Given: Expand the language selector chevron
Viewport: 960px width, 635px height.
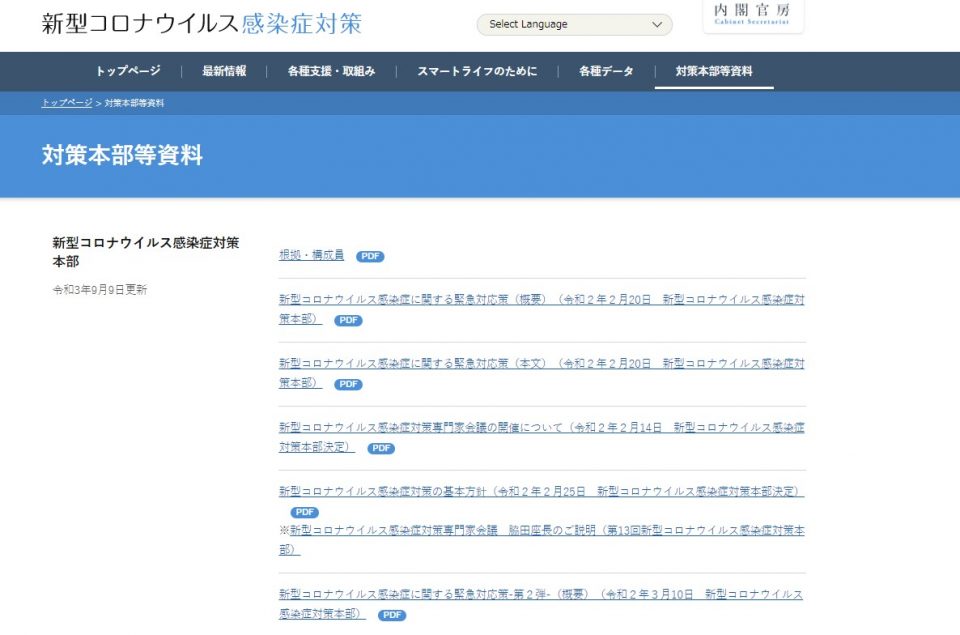Looking at the screenshot, I should click(656, 24).
